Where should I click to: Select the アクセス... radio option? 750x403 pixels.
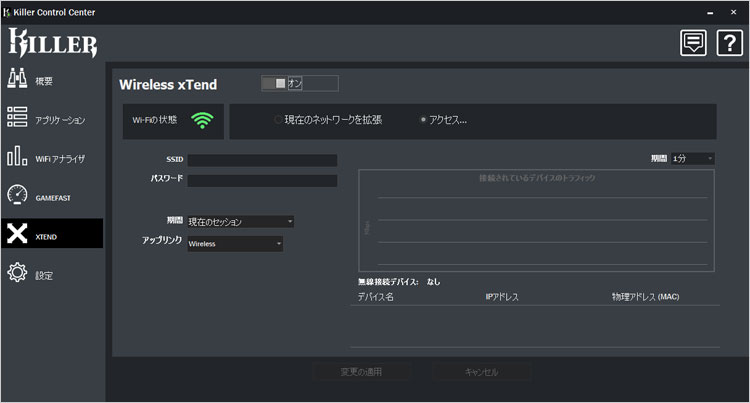coord(443,120)
